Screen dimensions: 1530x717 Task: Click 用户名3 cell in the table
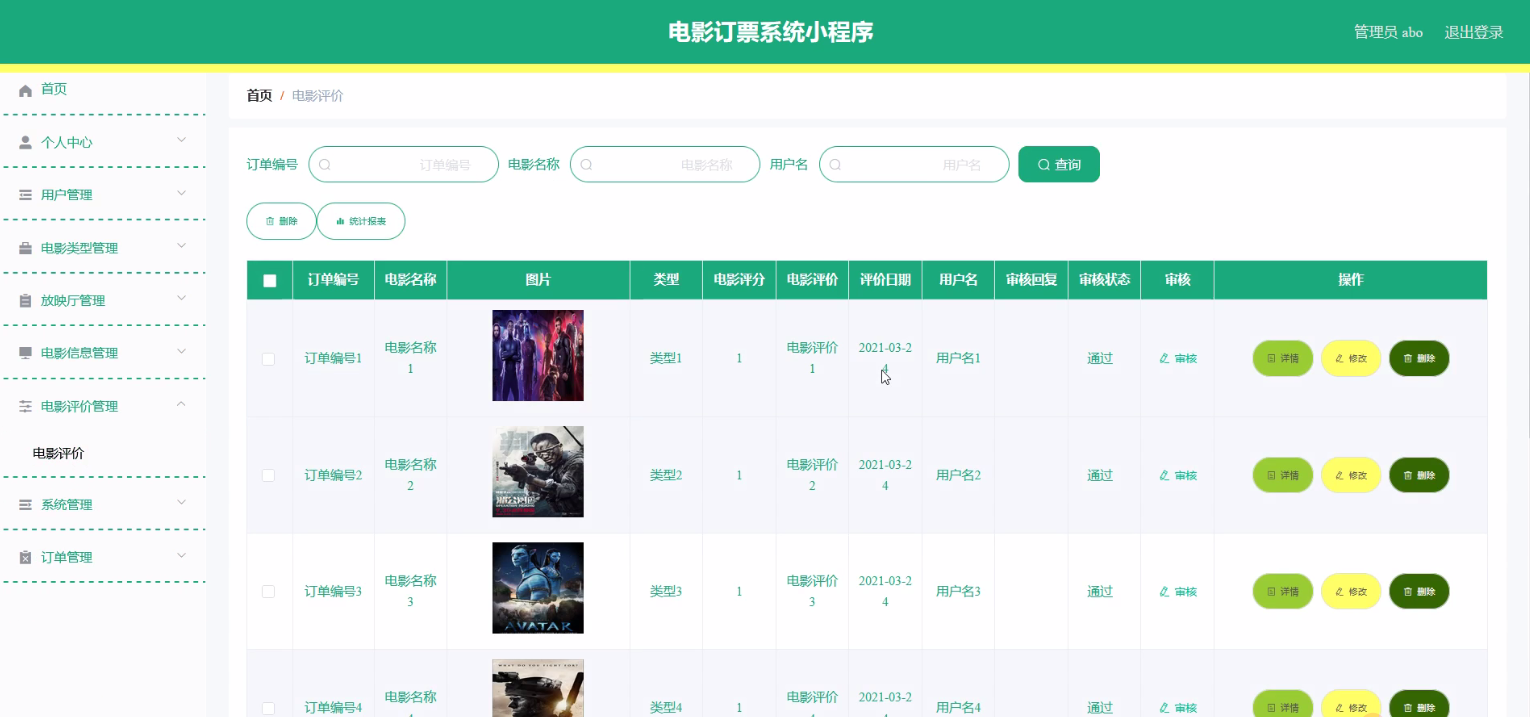pyautogui.click(x=958, y=591)
